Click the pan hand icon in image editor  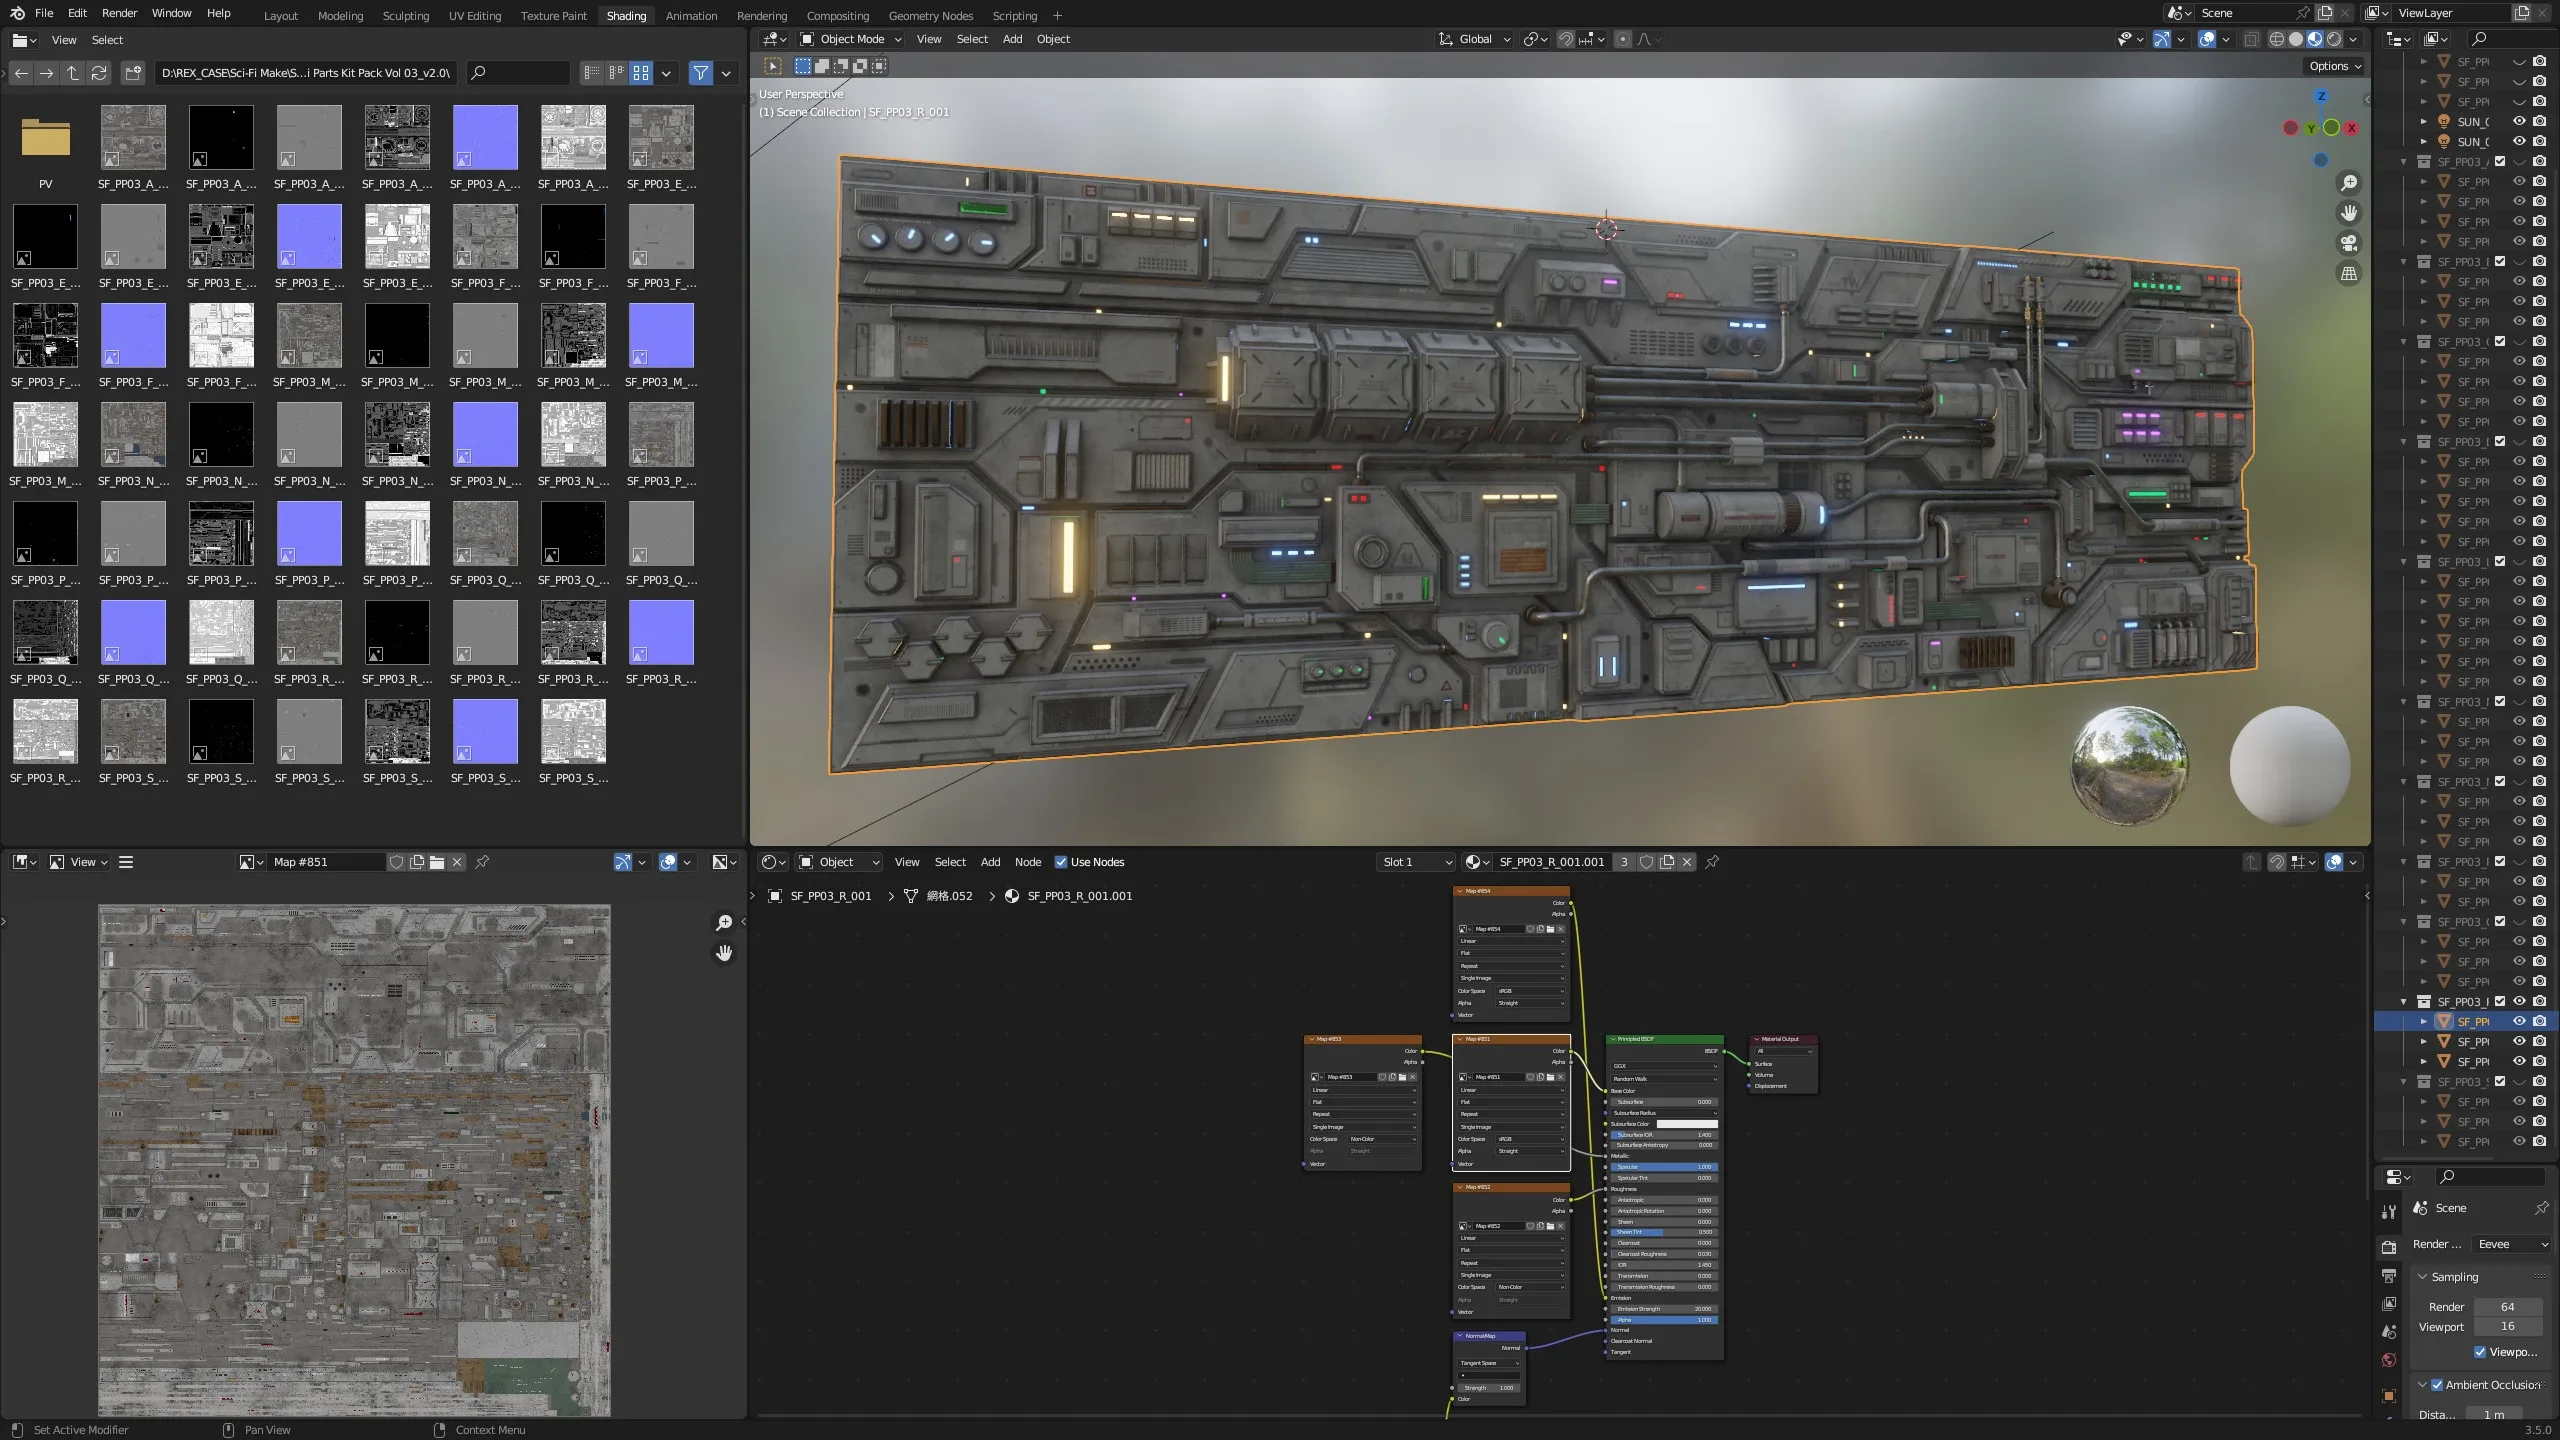[x=724, y=953]
